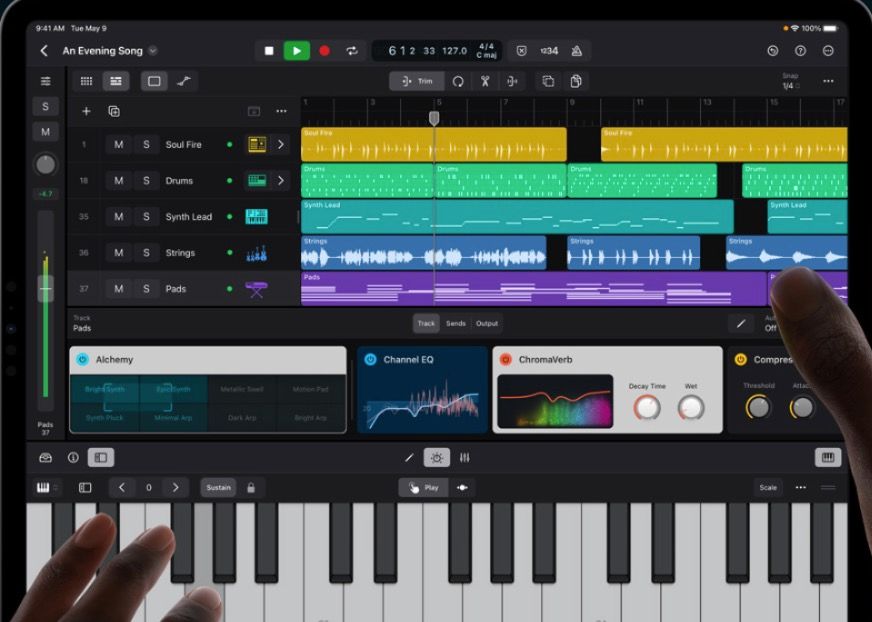Mute the Drums track
Viewport: 872px width, 622px height.
118,181
